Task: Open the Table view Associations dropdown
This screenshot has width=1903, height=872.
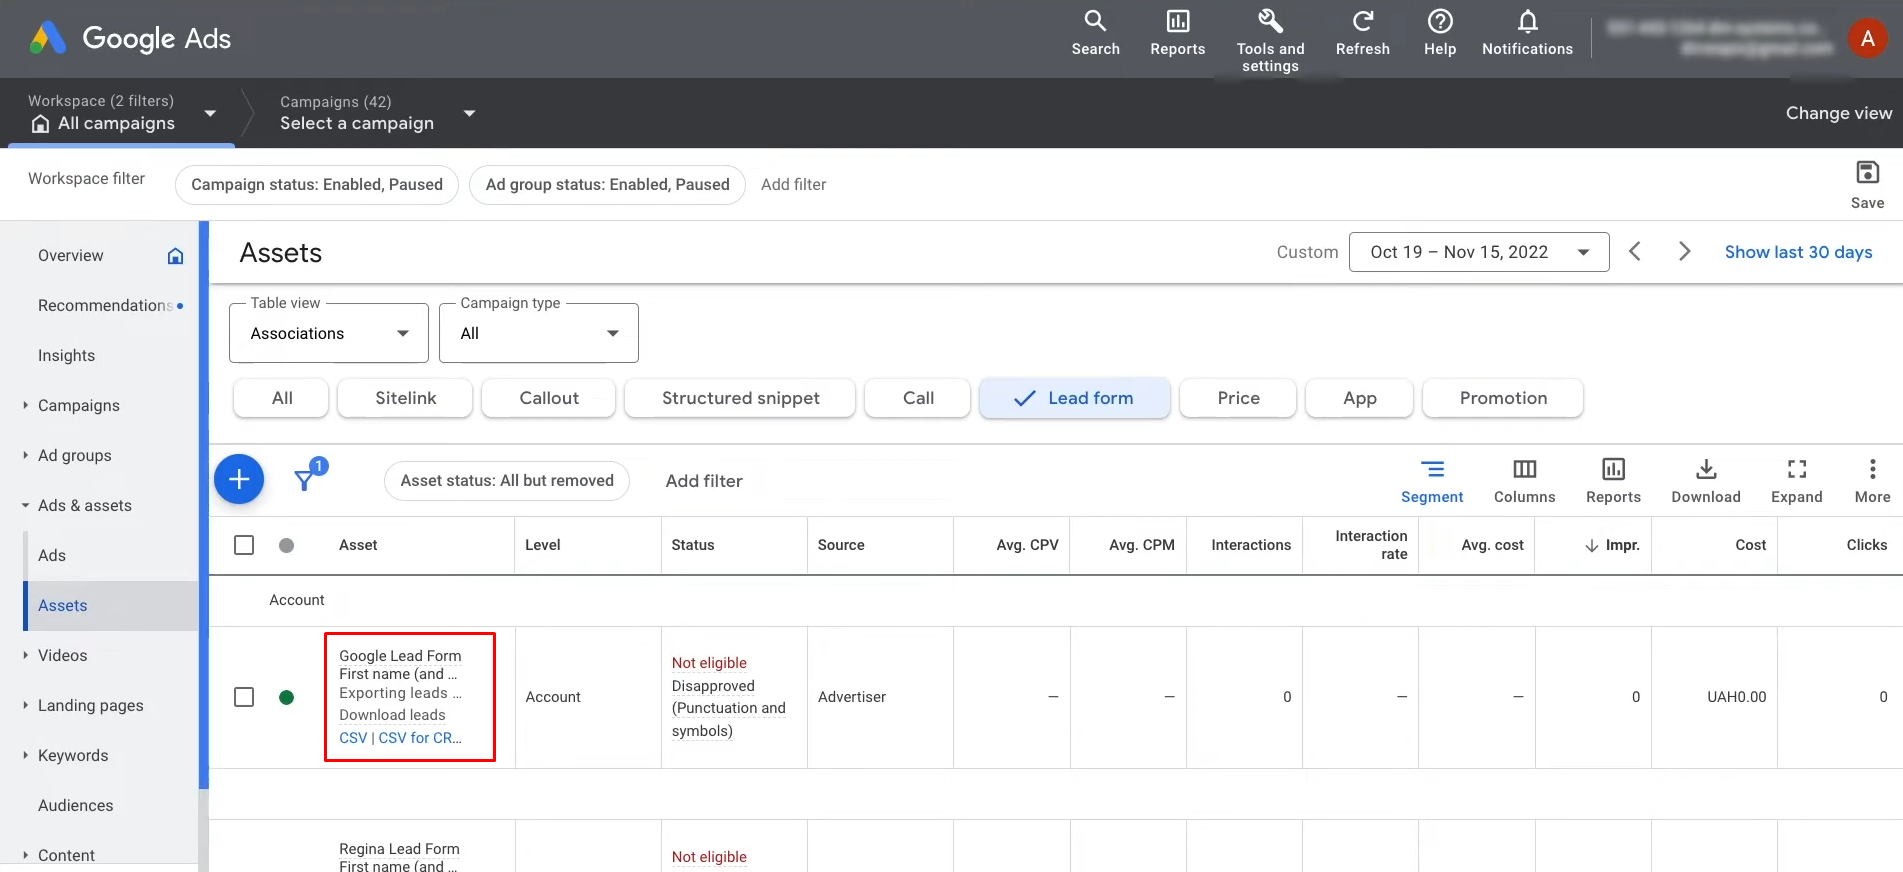Action: coord(329,333)
